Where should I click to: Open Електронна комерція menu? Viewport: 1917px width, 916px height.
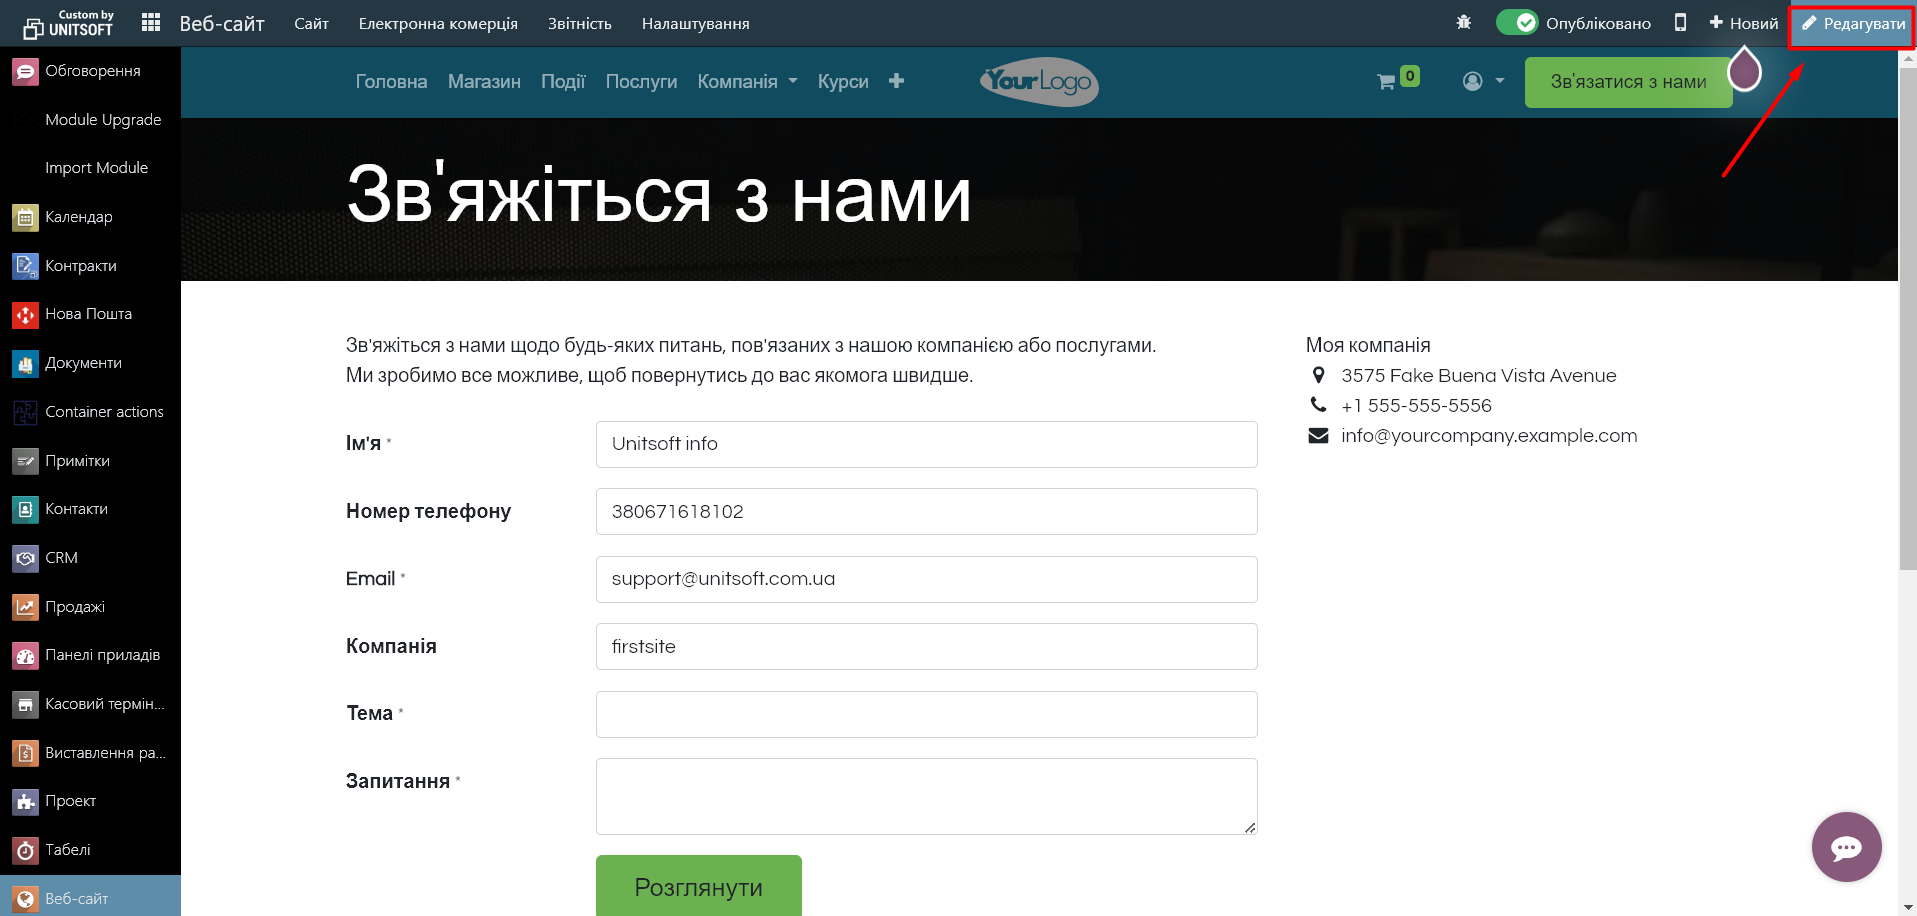pos(438,23)
